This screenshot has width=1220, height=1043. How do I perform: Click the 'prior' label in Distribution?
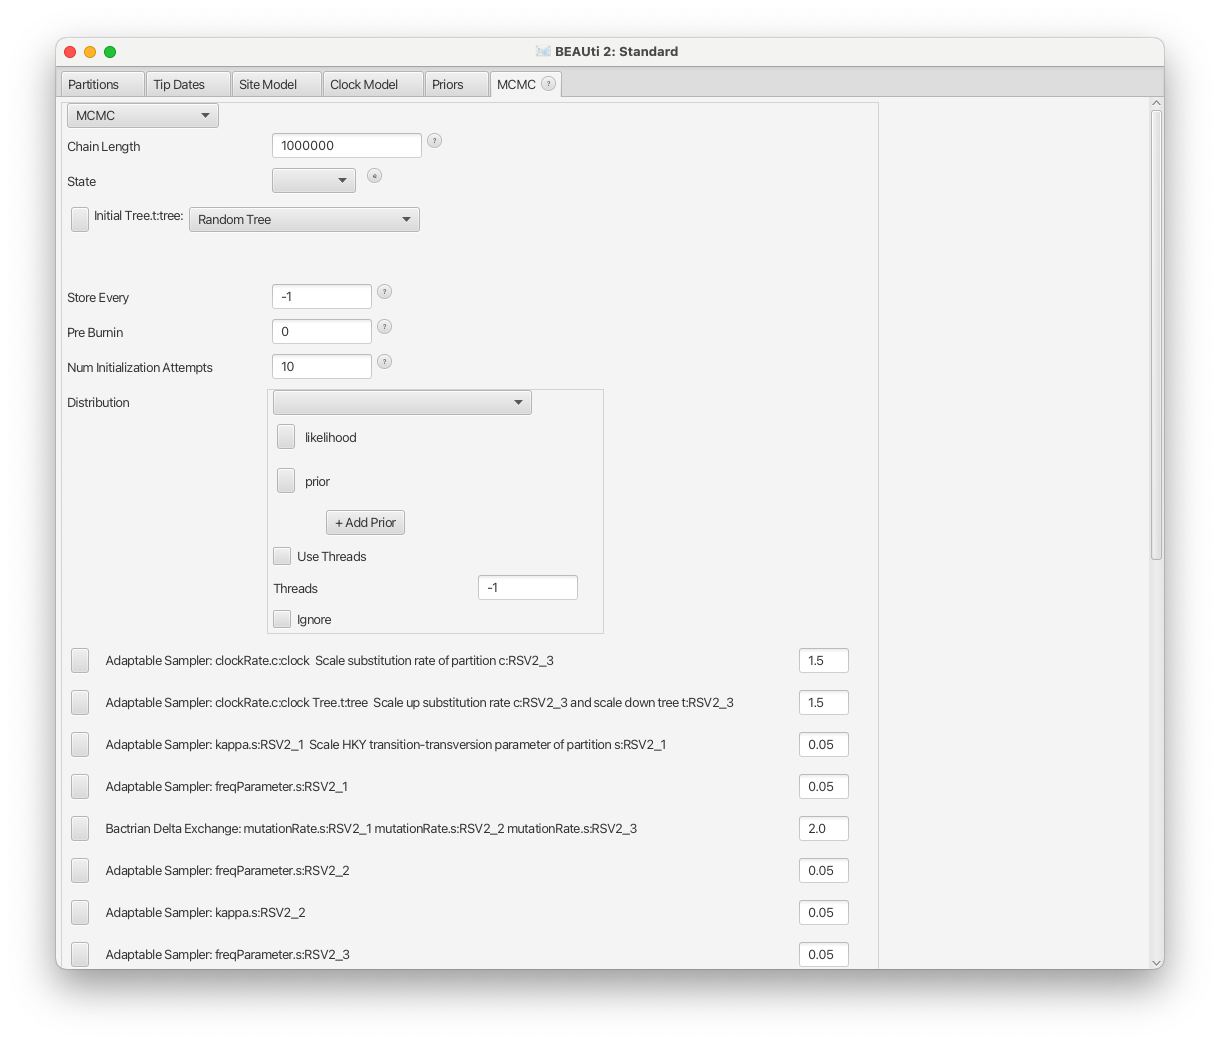[317, 481]
